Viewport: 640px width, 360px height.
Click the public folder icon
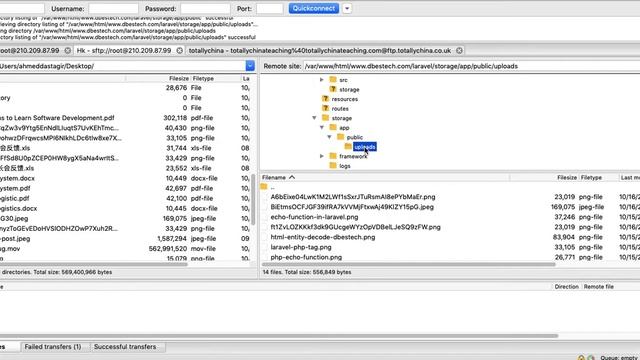point(340,137)
